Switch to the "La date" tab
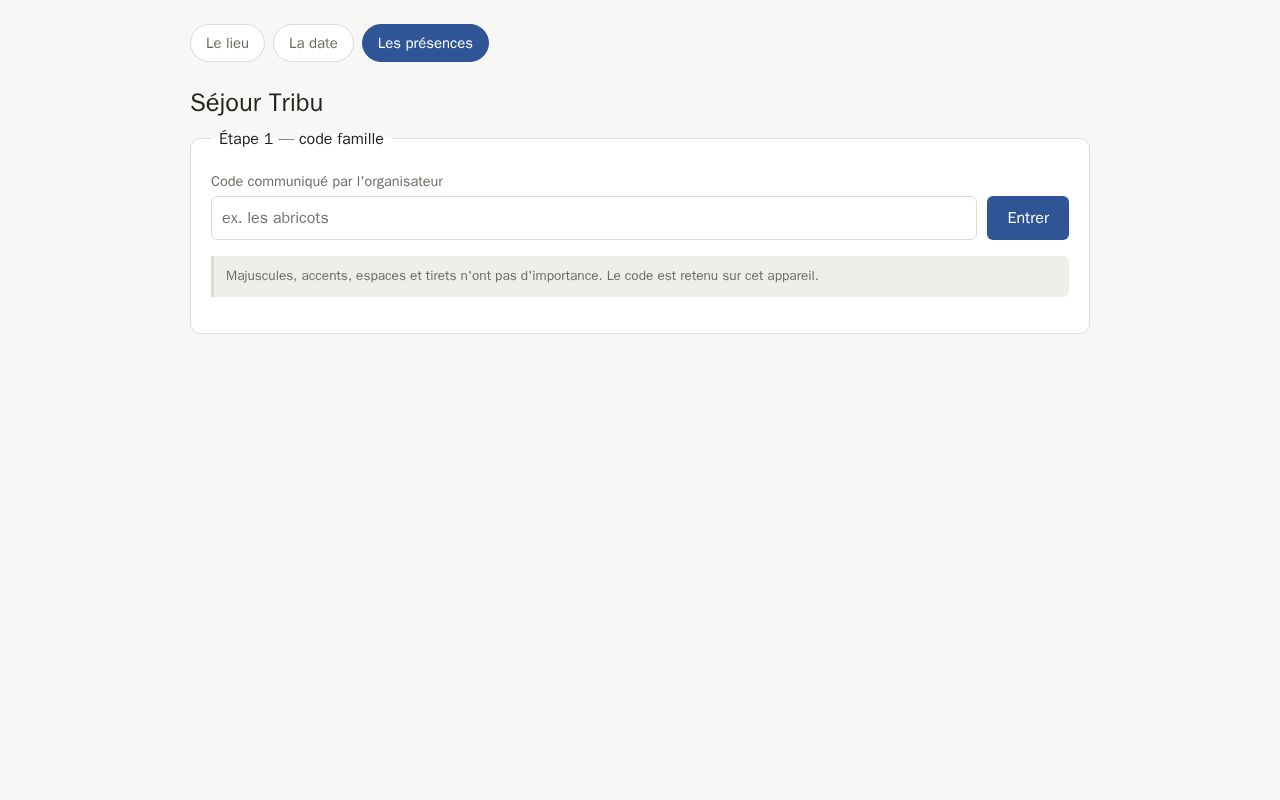1280x800 pixels. pos(313,43)
